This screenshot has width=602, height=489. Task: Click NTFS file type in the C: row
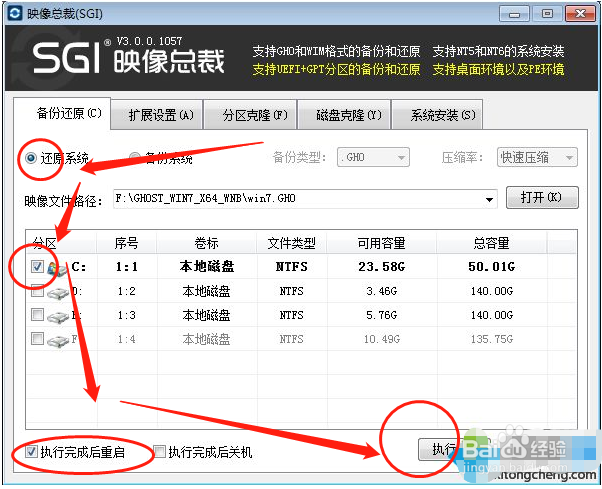pos(292,266)
